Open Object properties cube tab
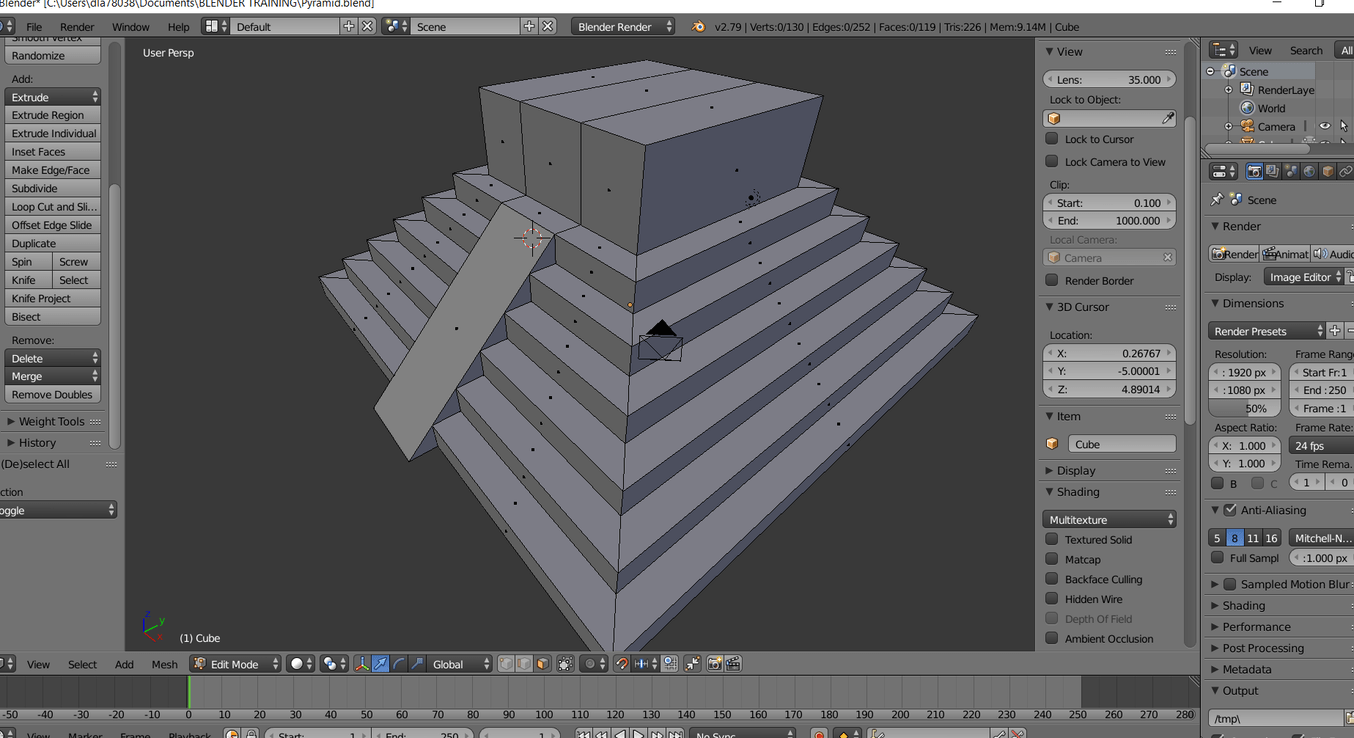Viewport: 1354px width, 738px height. point(1328,172)
